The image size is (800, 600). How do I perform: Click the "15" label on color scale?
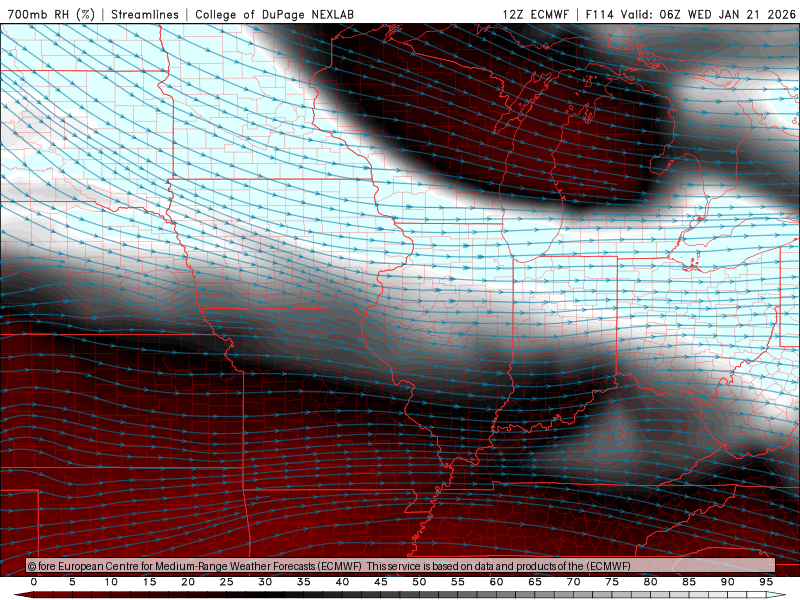click(149, 582)
